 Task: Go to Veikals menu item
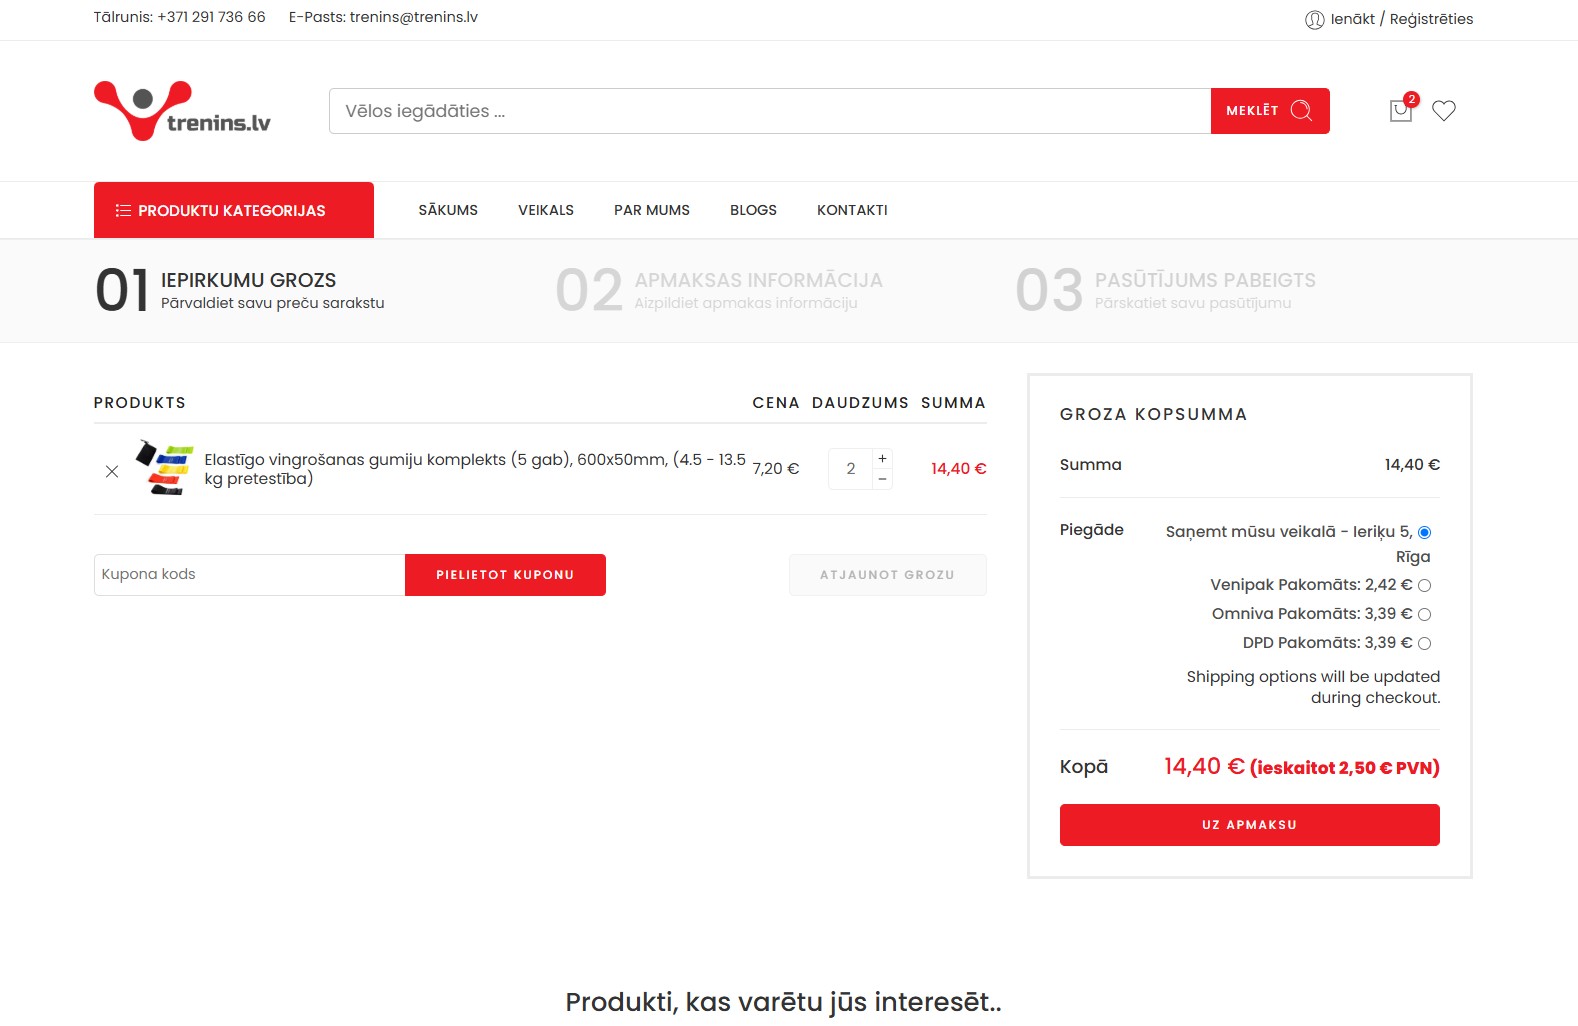pos(545,210)
